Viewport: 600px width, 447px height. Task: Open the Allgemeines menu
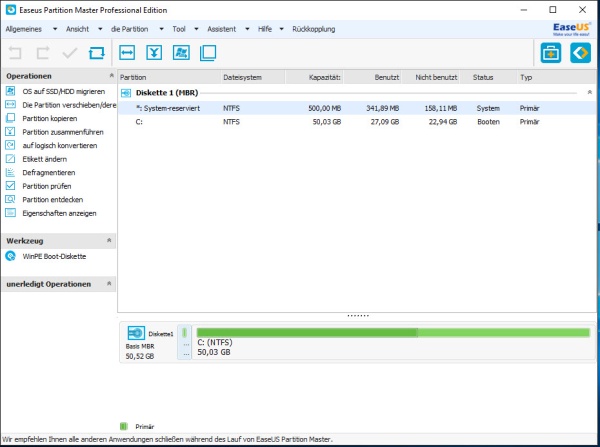point(24,29)
